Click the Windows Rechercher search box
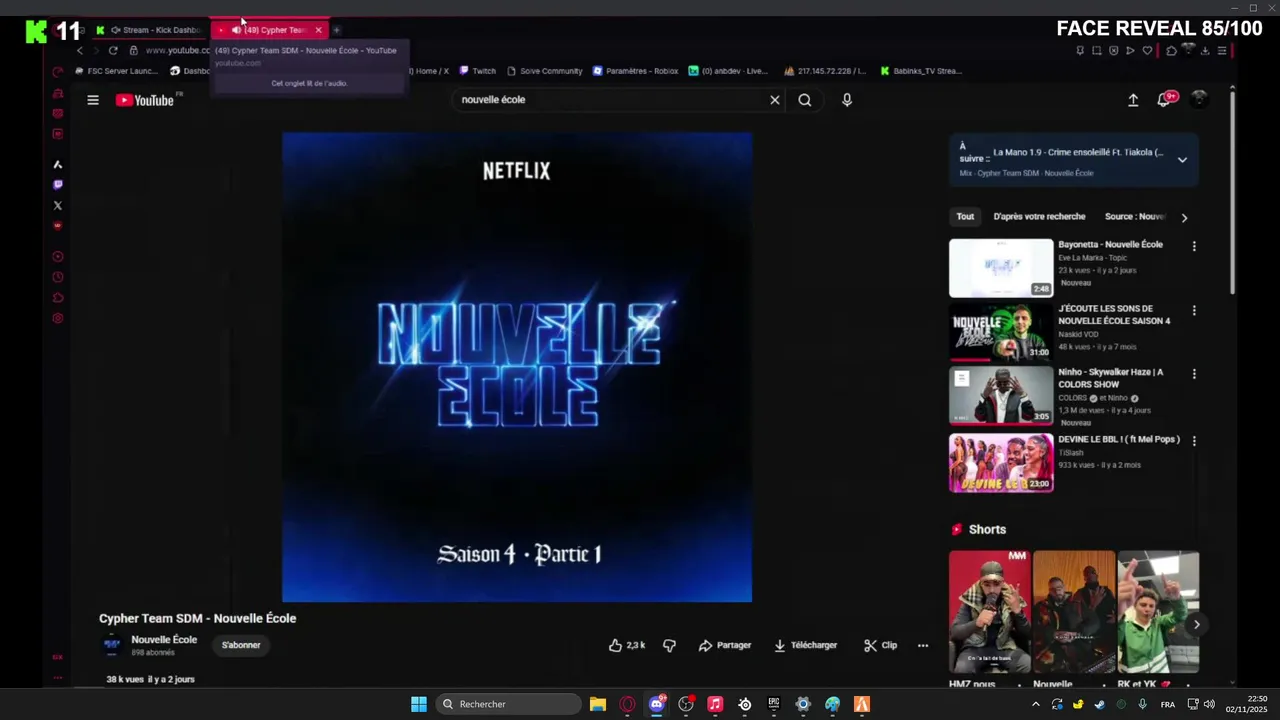1280x720 pixels. coord(510,704)
